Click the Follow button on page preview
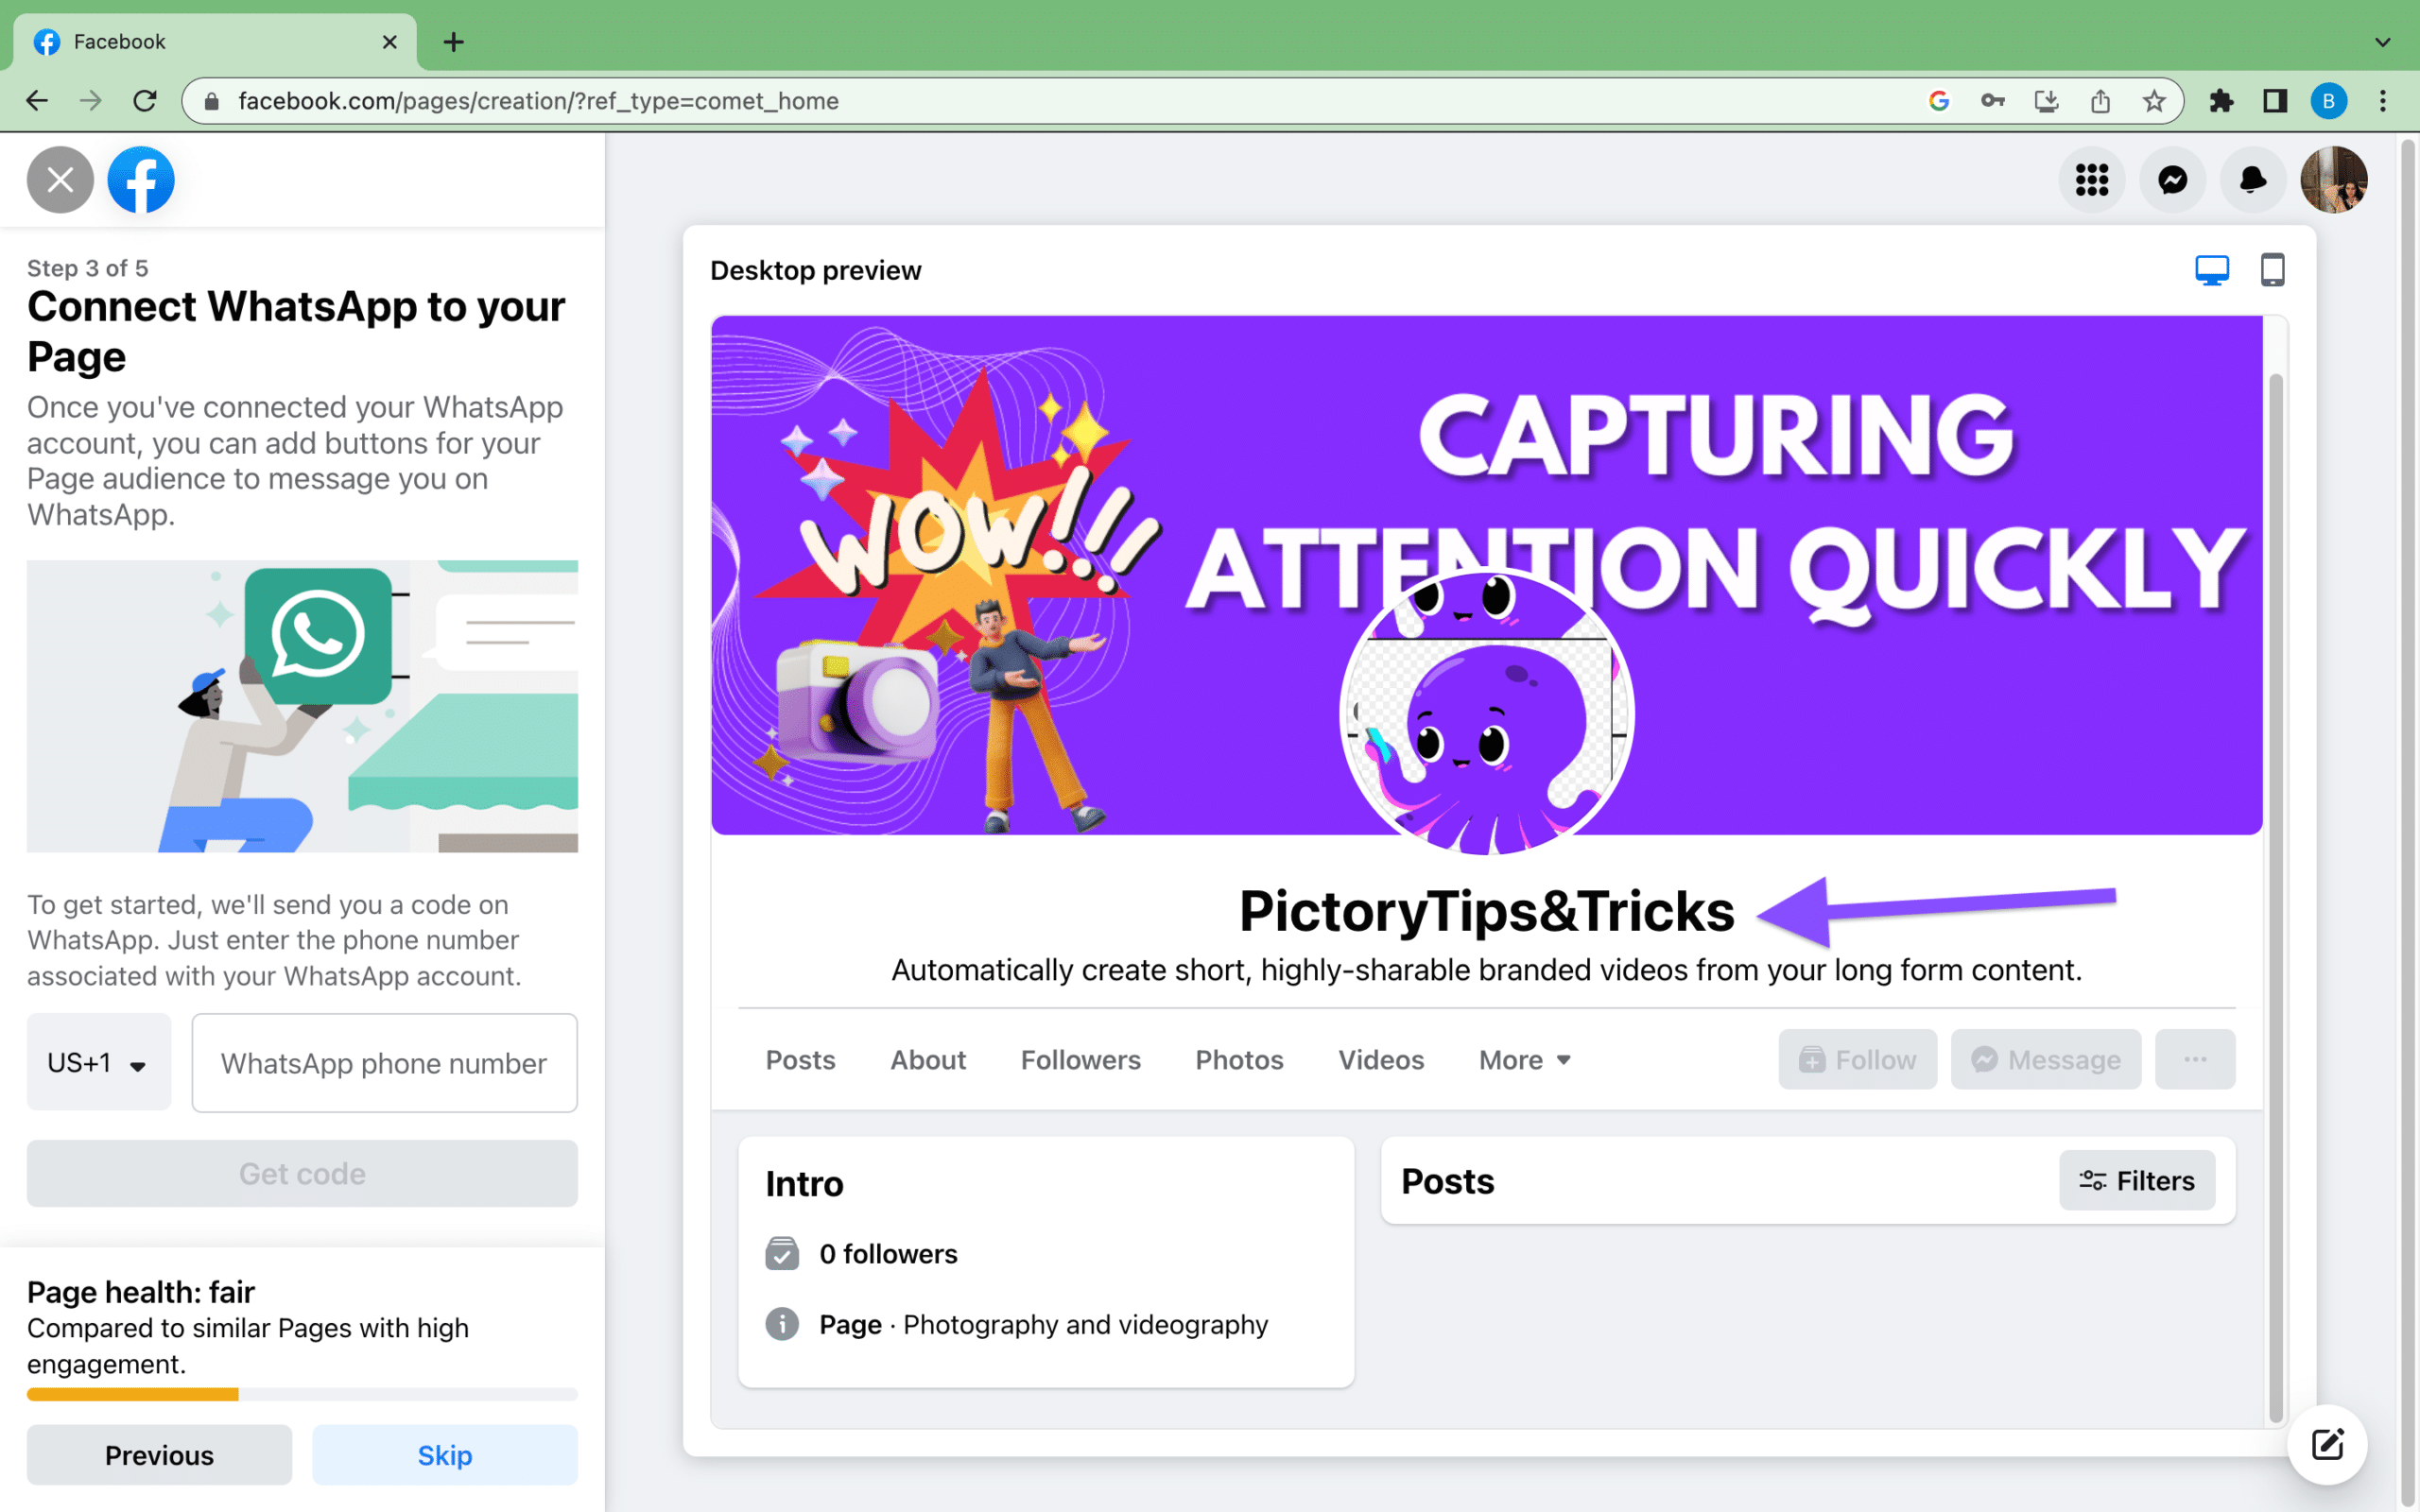 (1858, 1059)
